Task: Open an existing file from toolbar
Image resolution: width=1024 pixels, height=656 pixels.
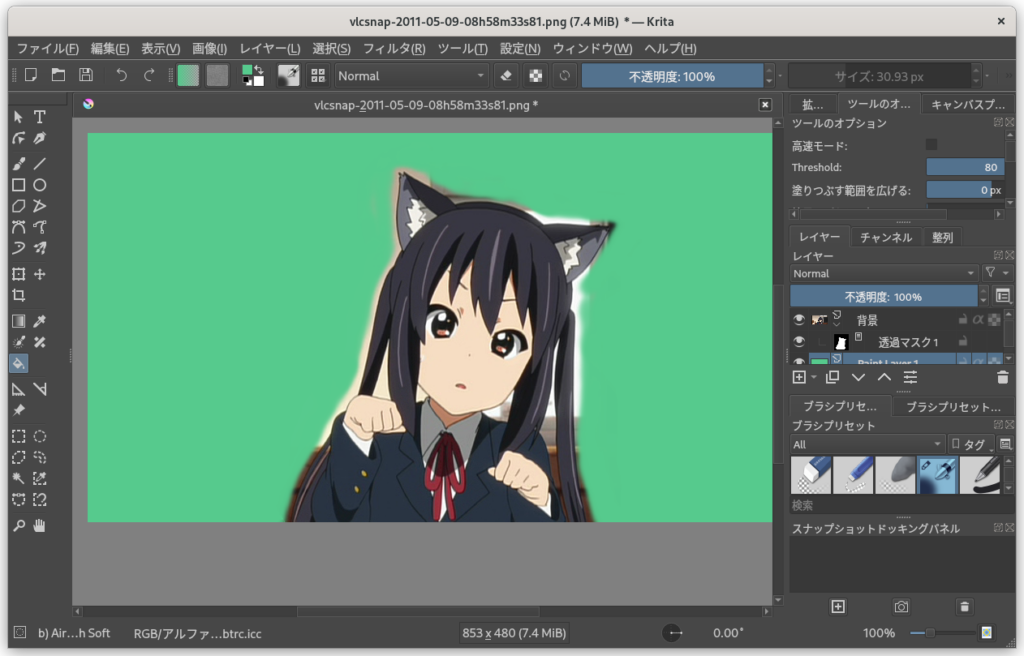Action: click(58, 75)
